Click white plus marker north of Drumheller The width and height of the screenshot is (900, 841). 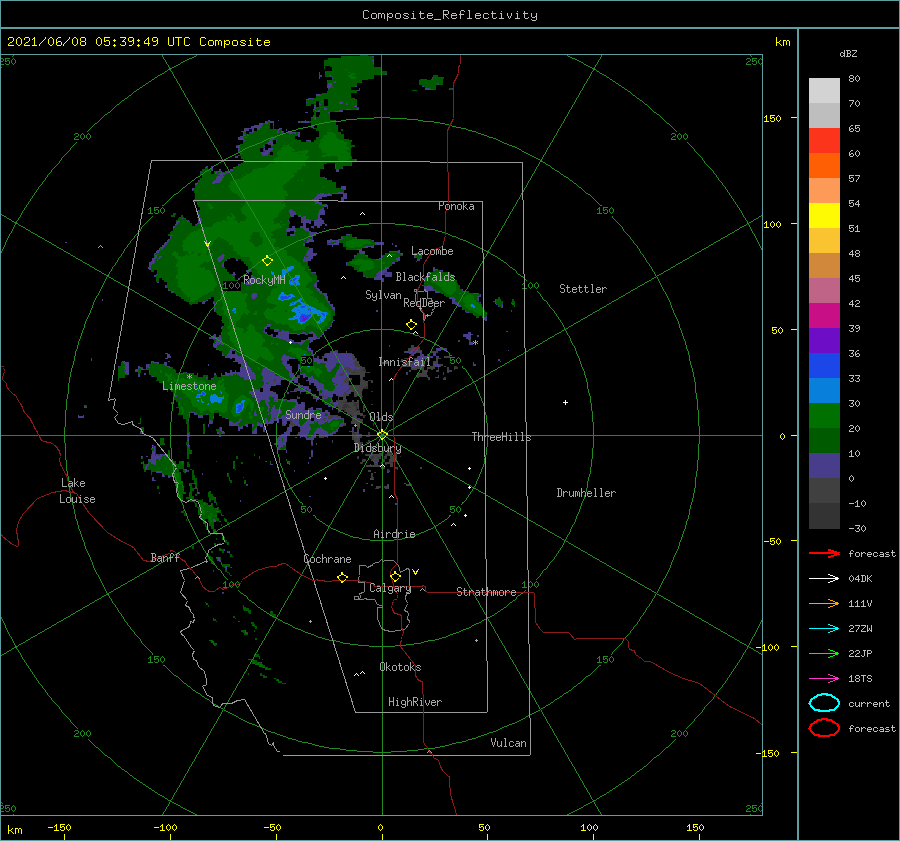coord(565,402)
